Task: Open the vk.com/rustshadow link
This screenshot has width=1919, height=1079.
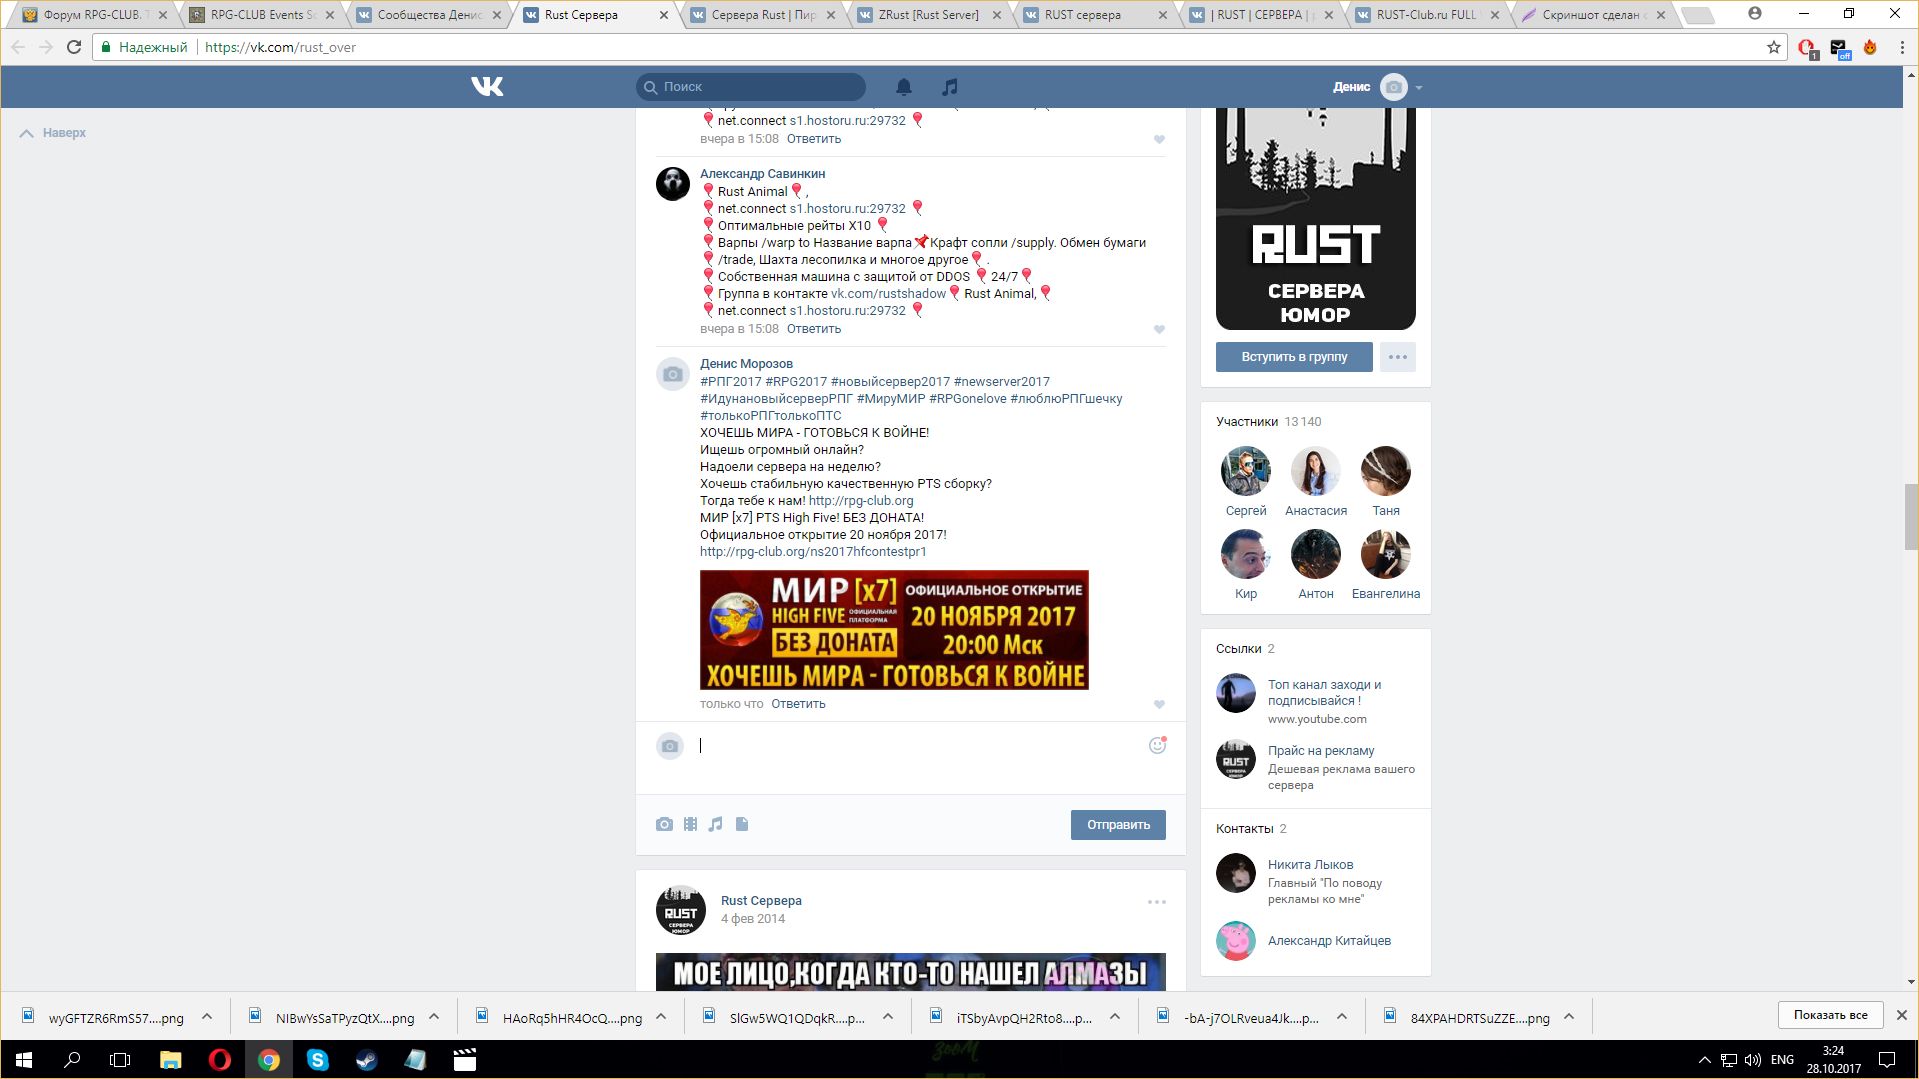Action: 888,294
